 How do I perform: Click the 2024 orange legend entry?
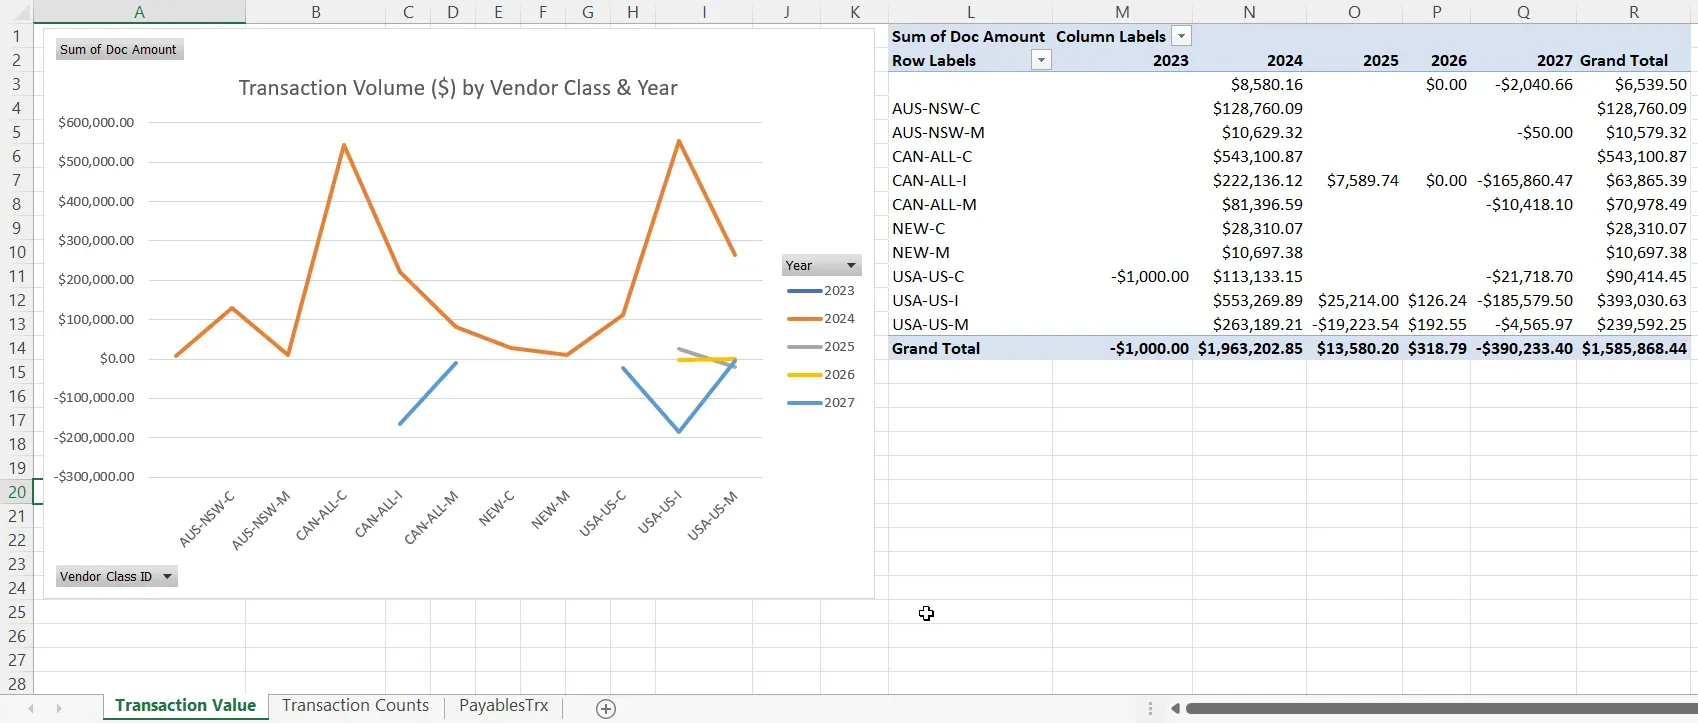point(821,319)
